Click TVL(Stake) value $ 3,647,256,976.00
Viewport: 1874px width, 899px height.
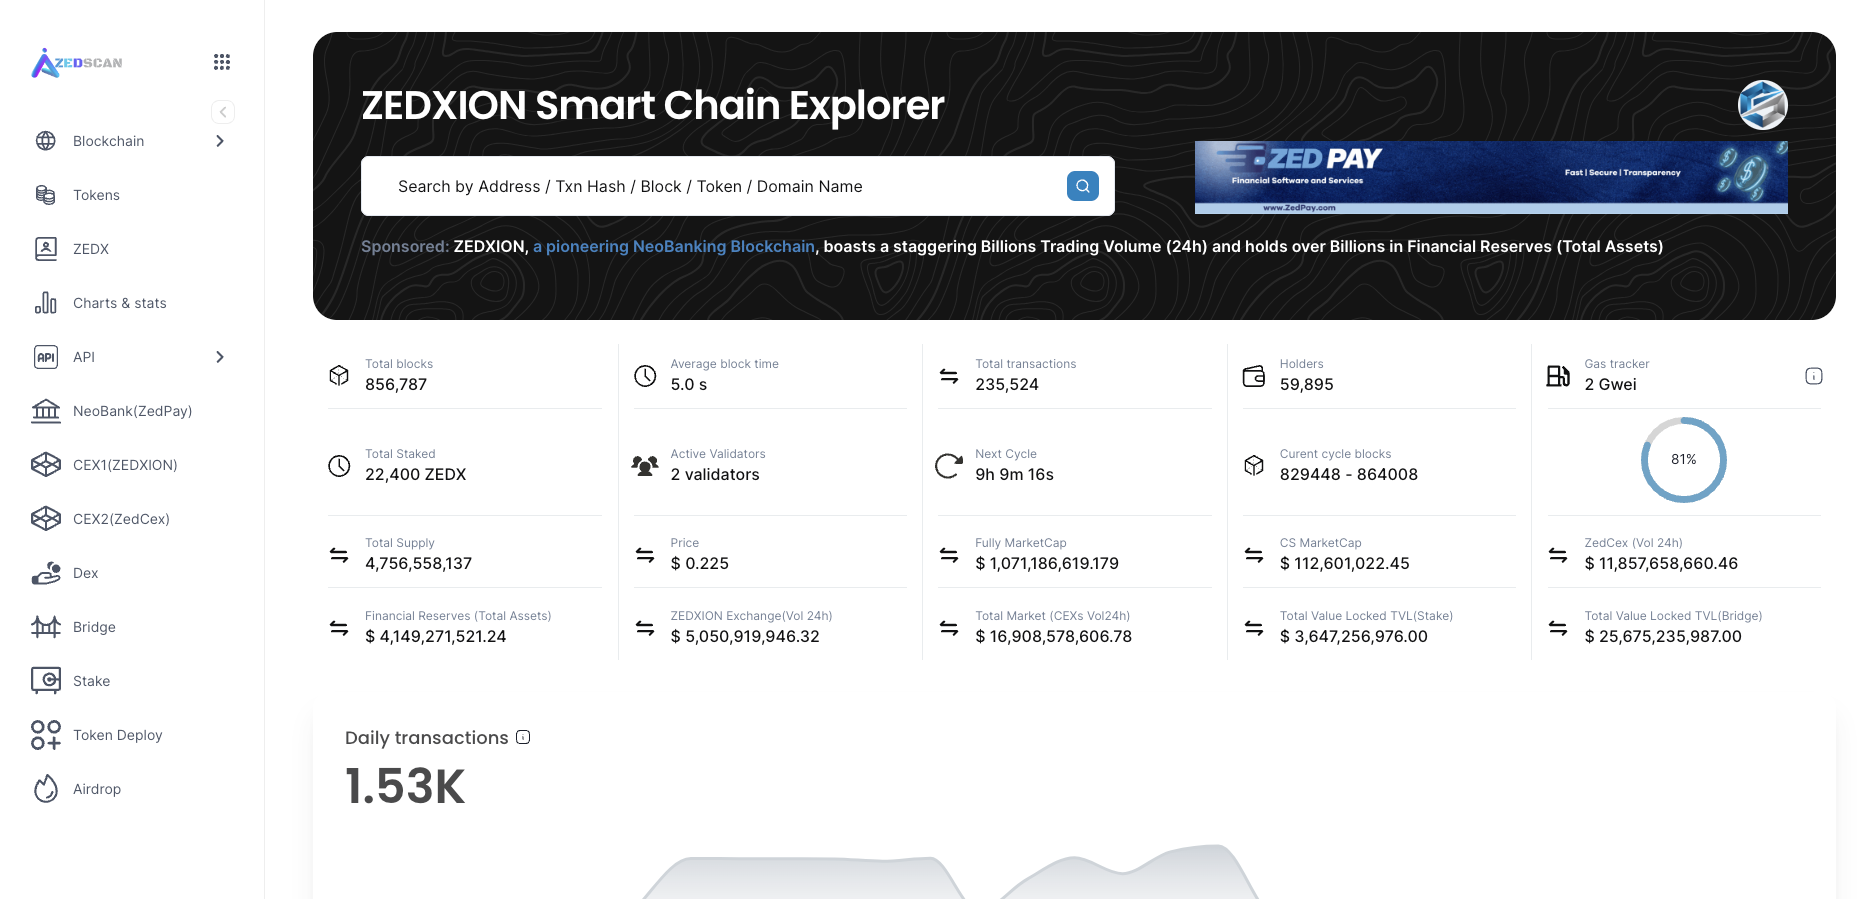point(1354,637)
